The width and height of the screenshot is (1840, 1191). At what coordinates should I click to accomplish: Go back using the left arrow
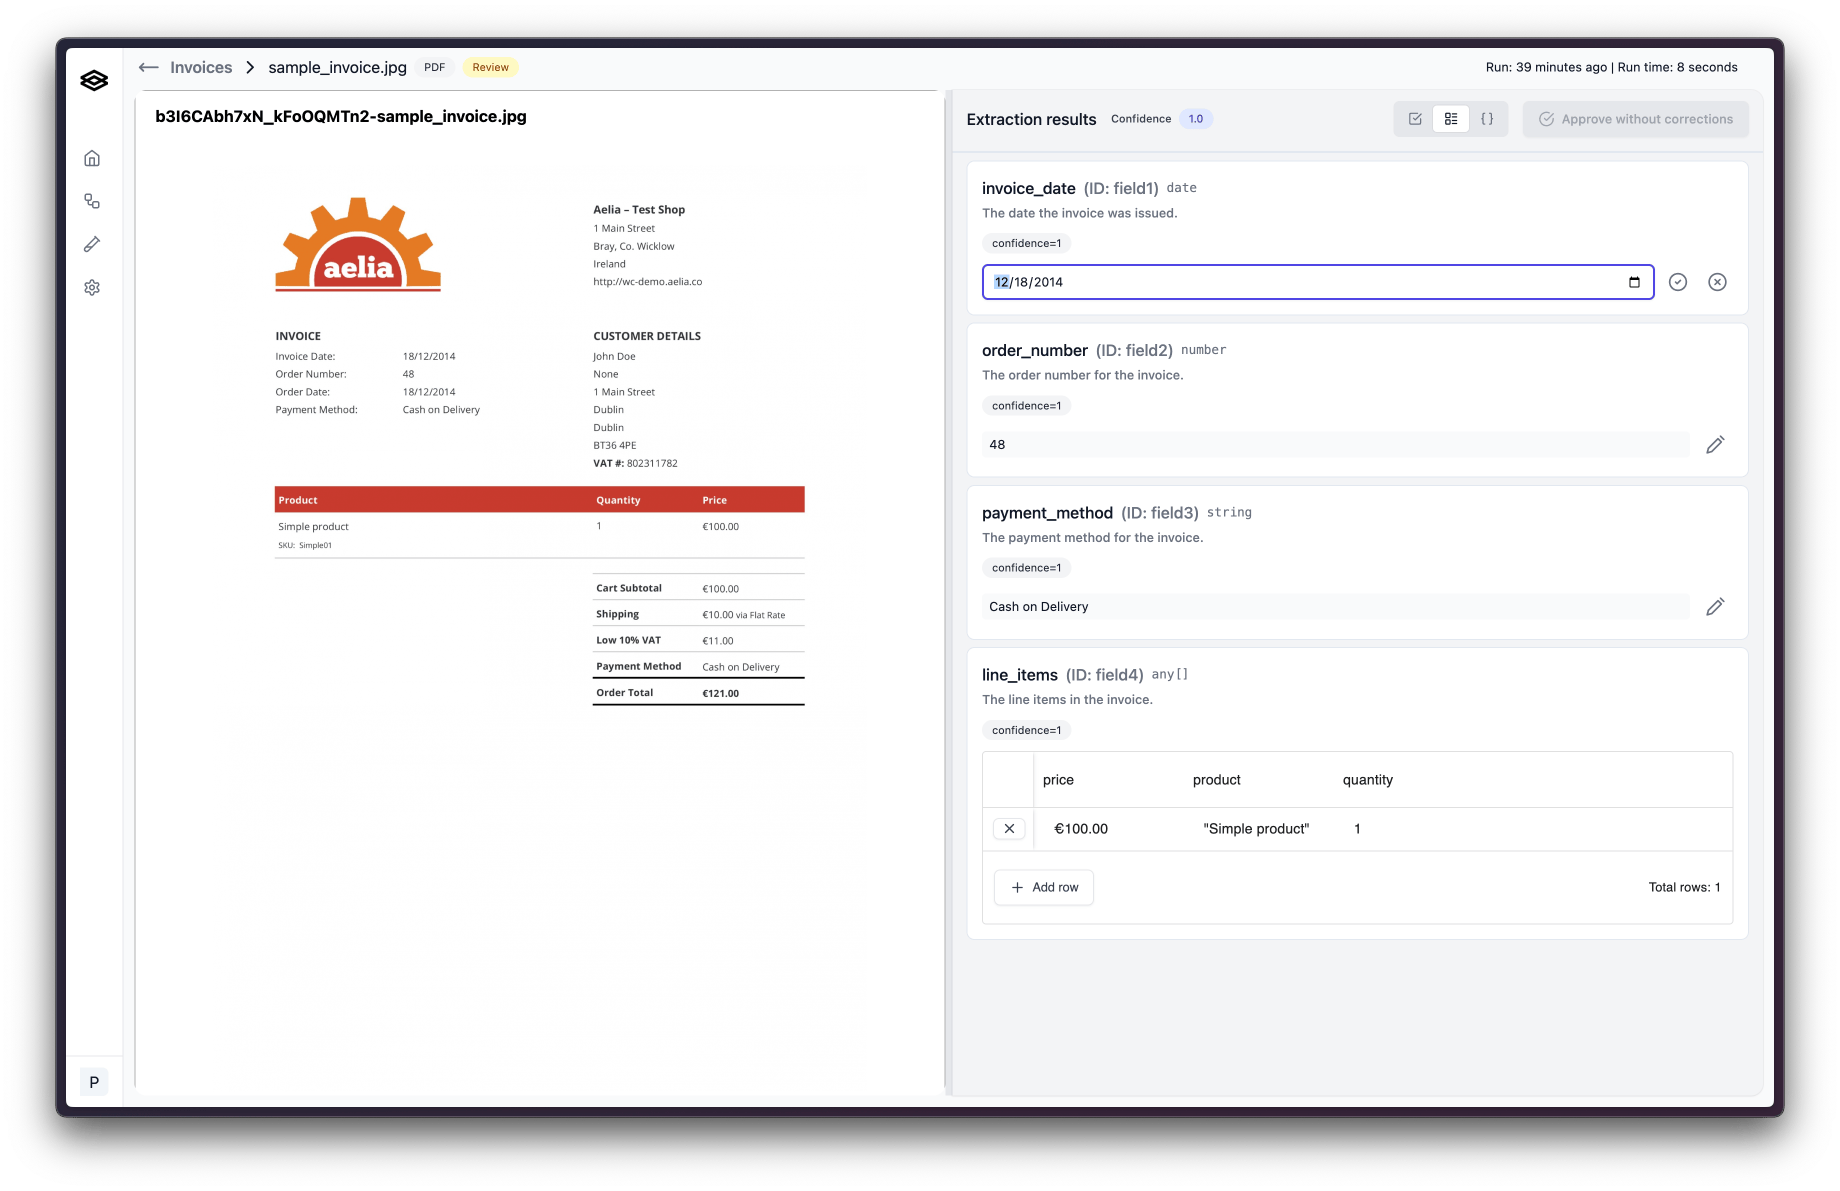pyautogui.click(x=148, y=67)
